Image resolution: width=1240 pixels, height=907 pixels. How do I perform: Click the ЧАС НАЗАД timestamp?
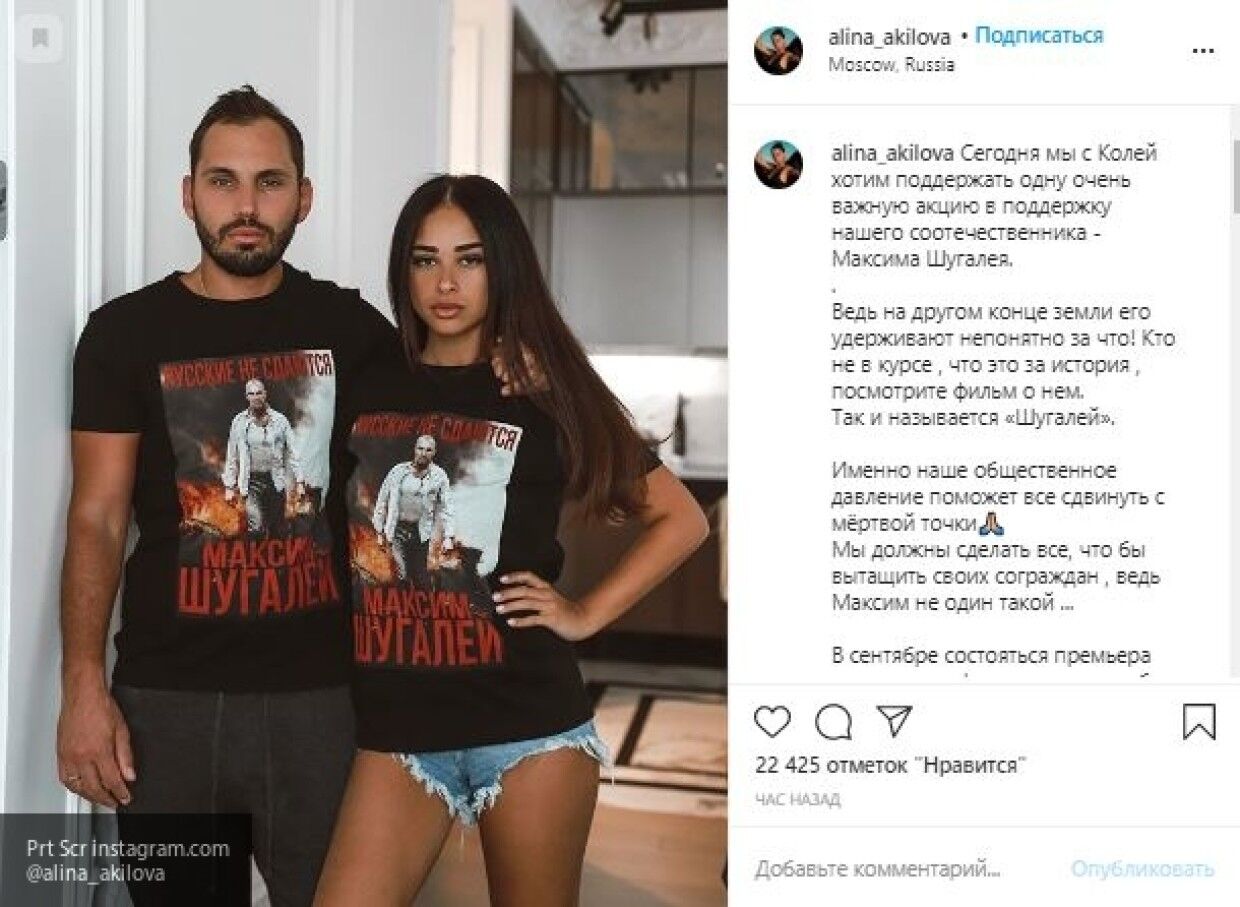pos(798,799)
